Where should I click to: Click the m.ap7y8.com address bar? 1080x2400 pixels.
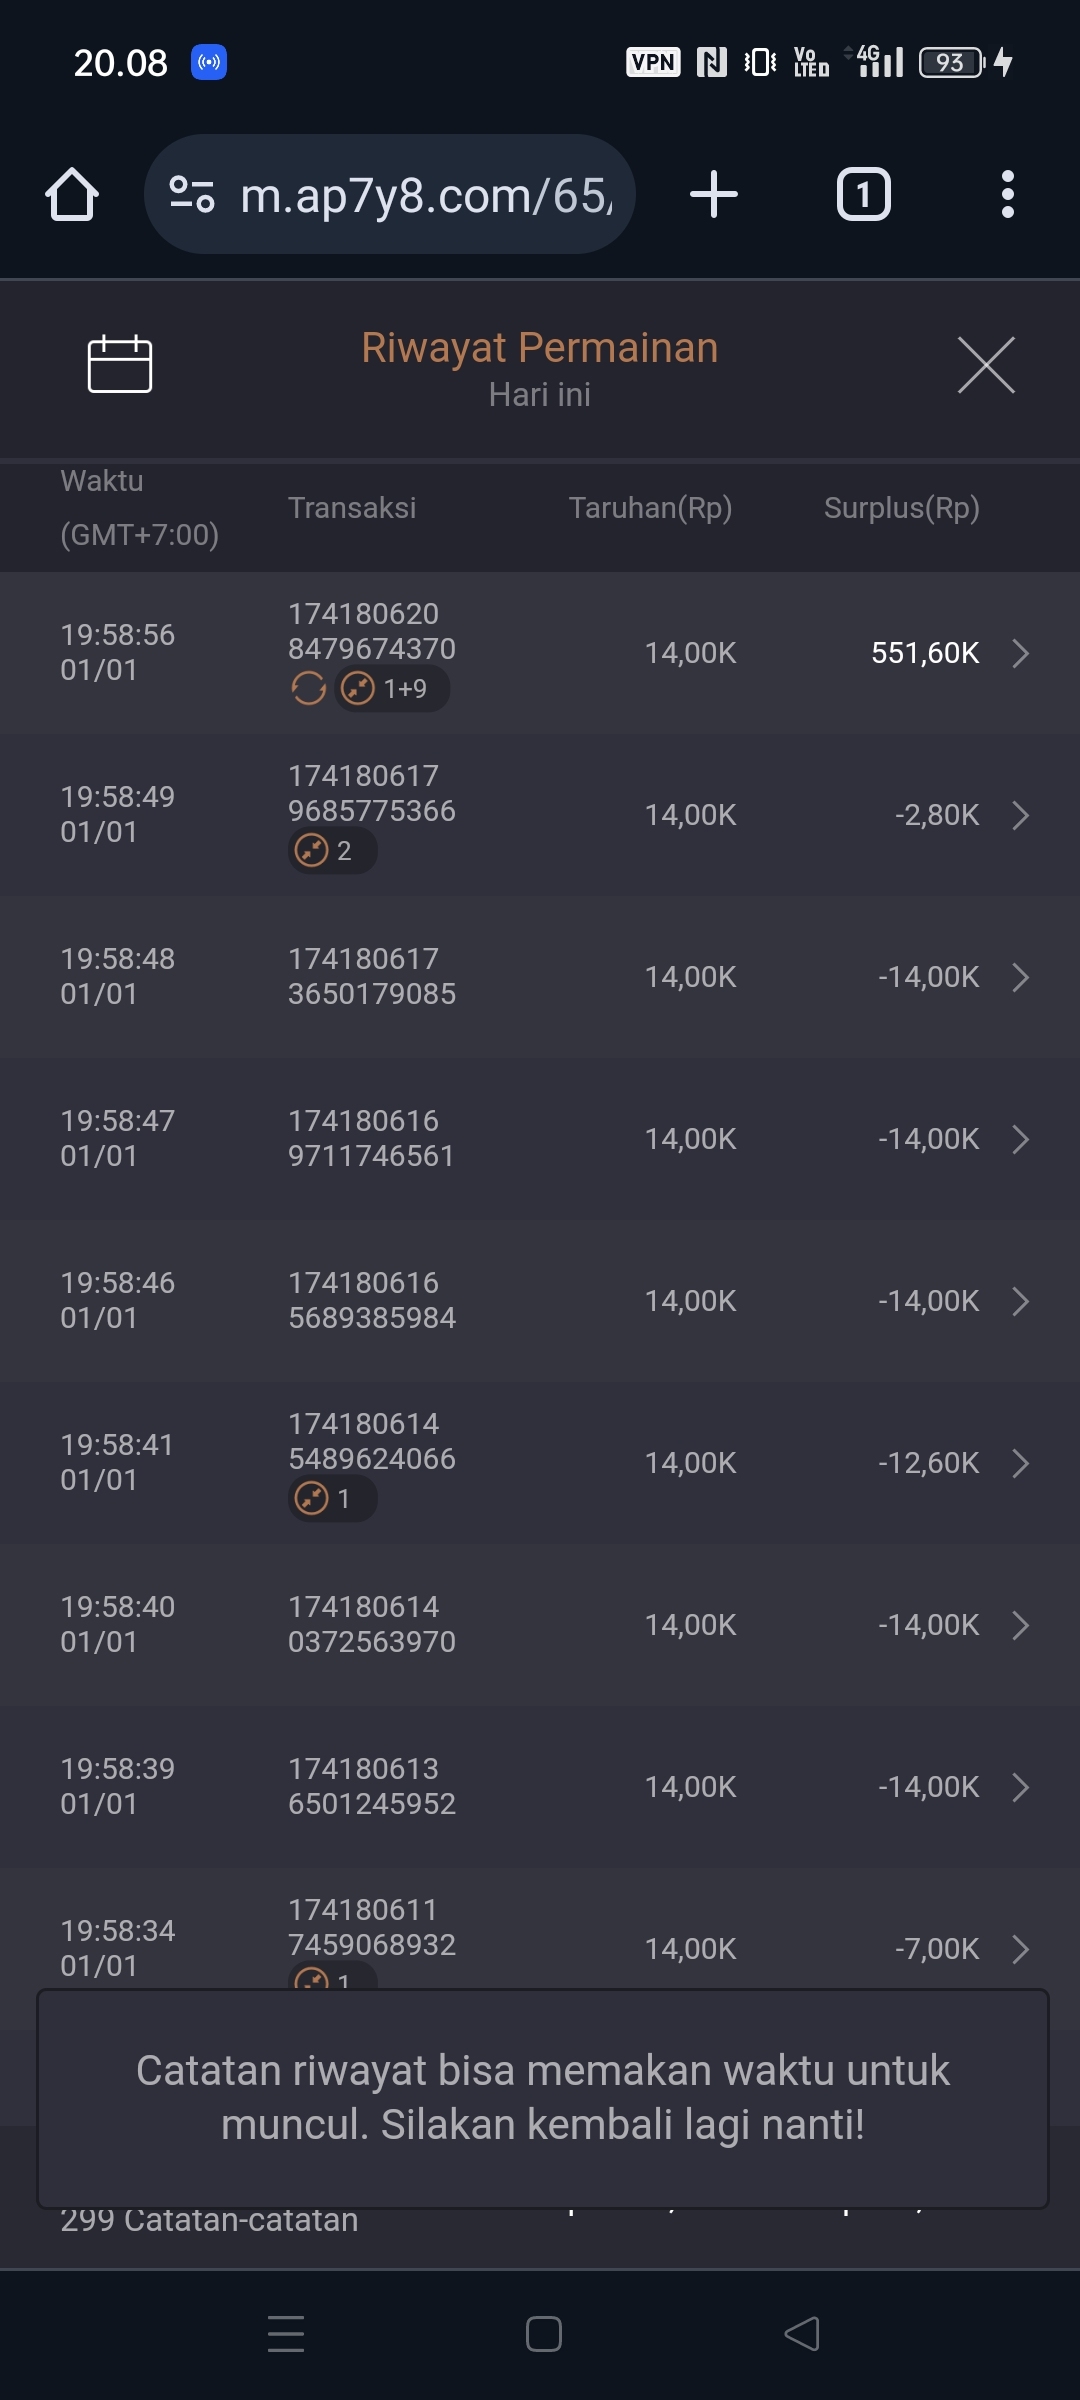click(425, 195)
